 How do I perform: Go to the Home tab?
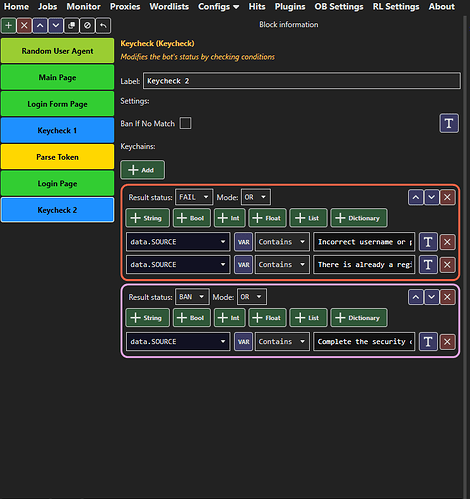click(16, 7)
